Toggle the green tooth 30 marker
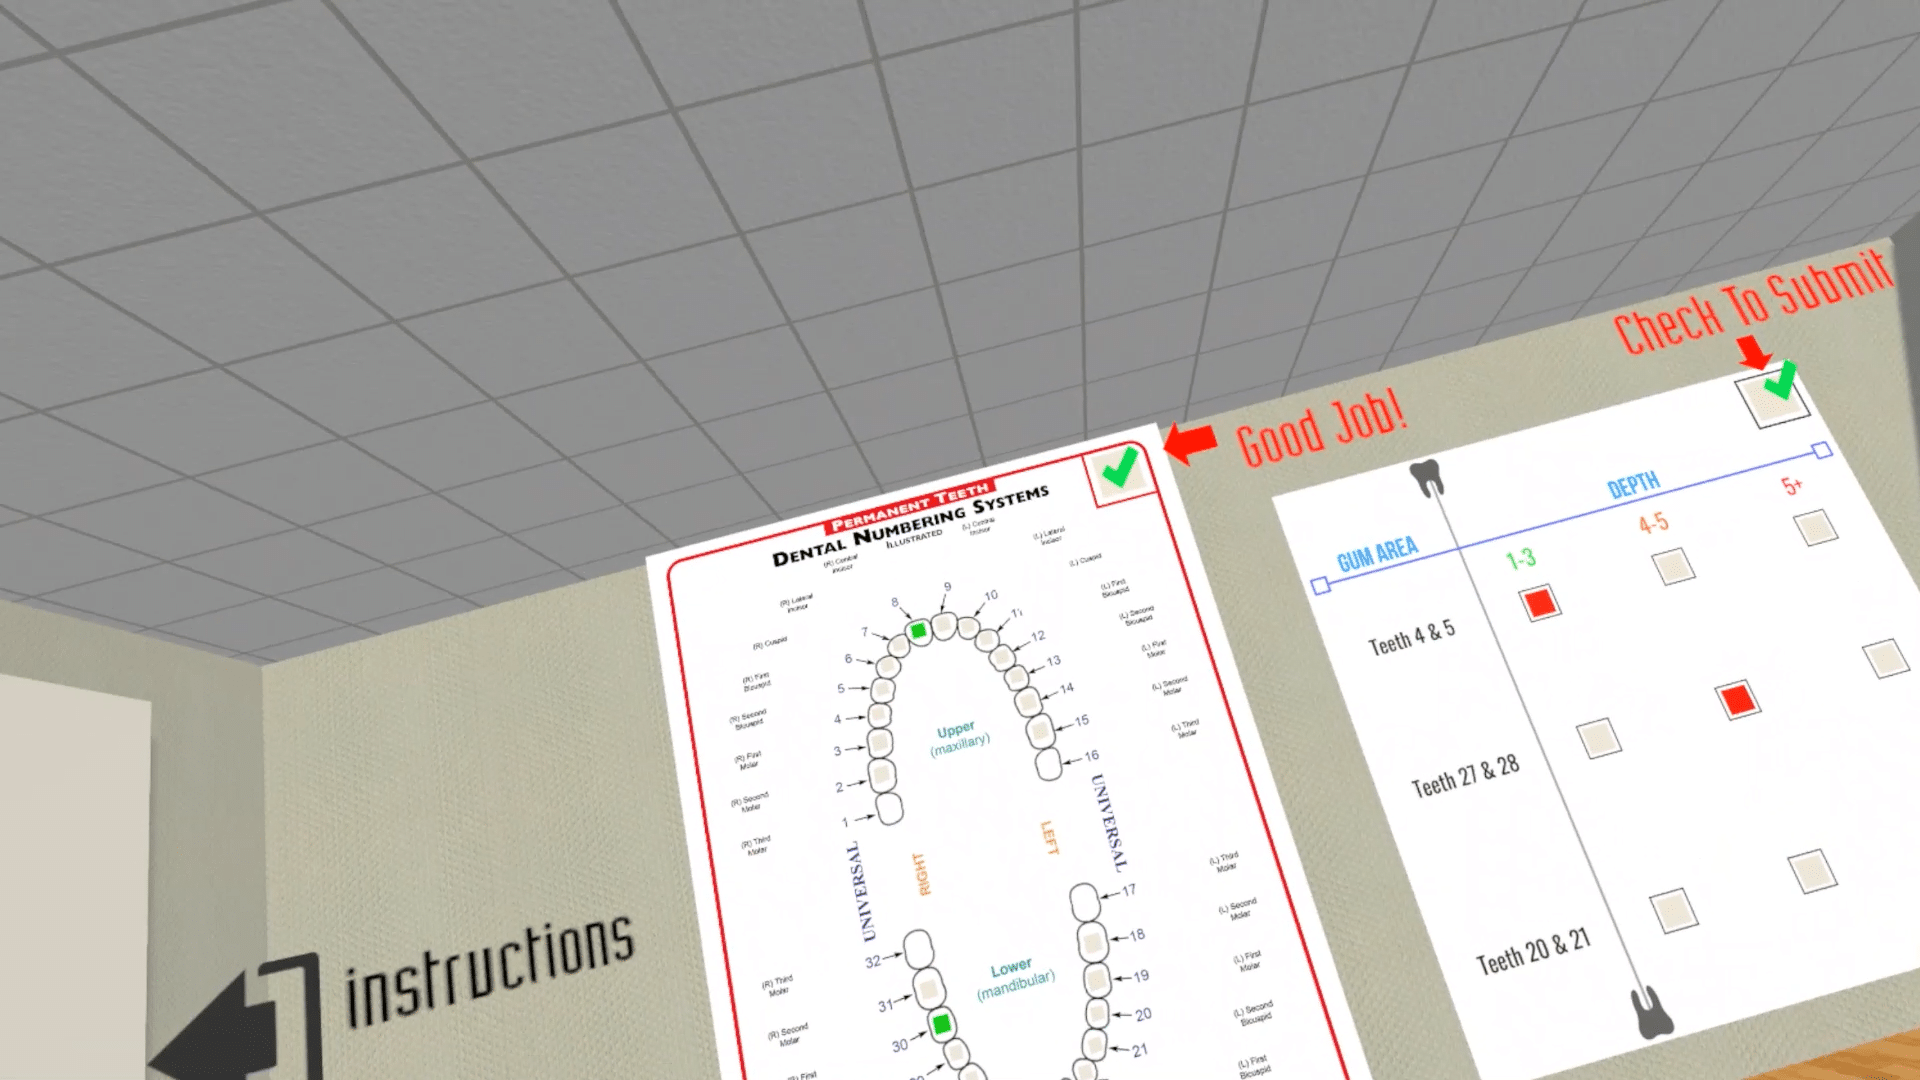The height and width of the screenshot is (1080, 1920). pos(941,1024)
